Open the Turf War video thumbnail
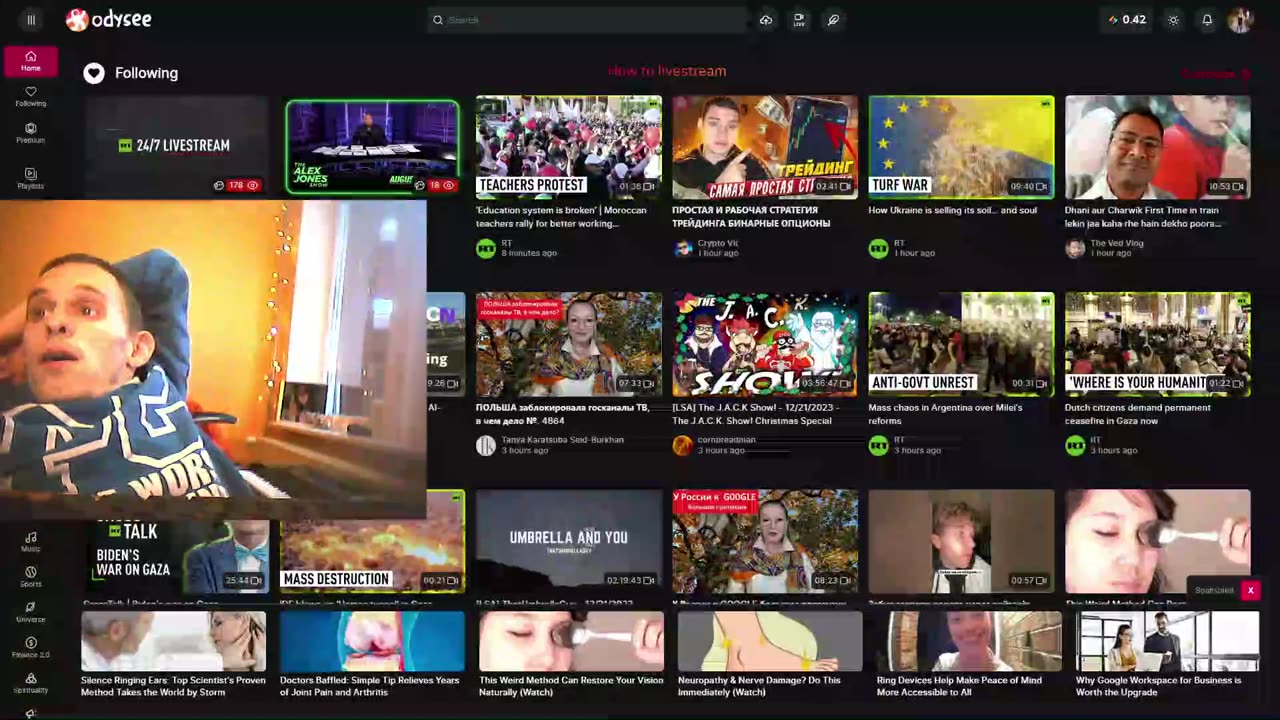 tap(961, 147)
